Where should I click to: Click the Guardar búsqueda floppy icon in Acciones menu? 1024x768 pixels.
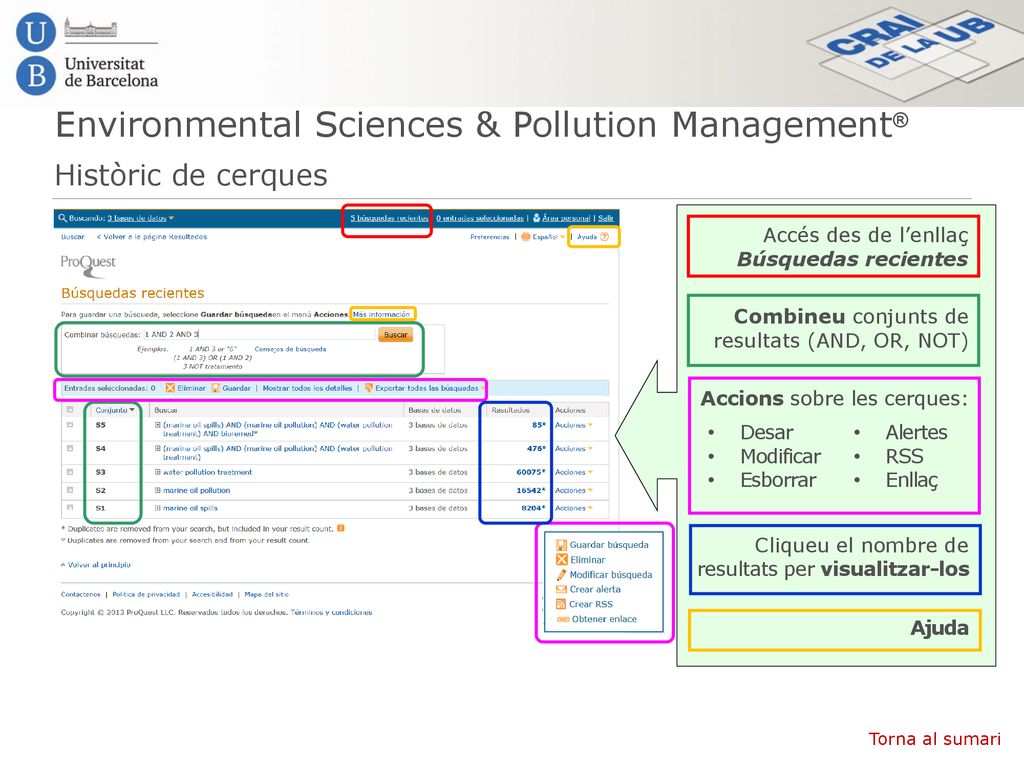[x=562, y=545]
